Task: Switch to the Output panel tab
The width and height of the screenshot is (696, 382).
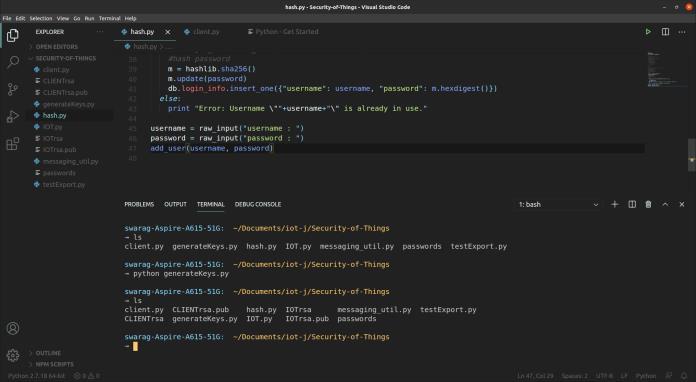Action: click(x=175, y=204)
